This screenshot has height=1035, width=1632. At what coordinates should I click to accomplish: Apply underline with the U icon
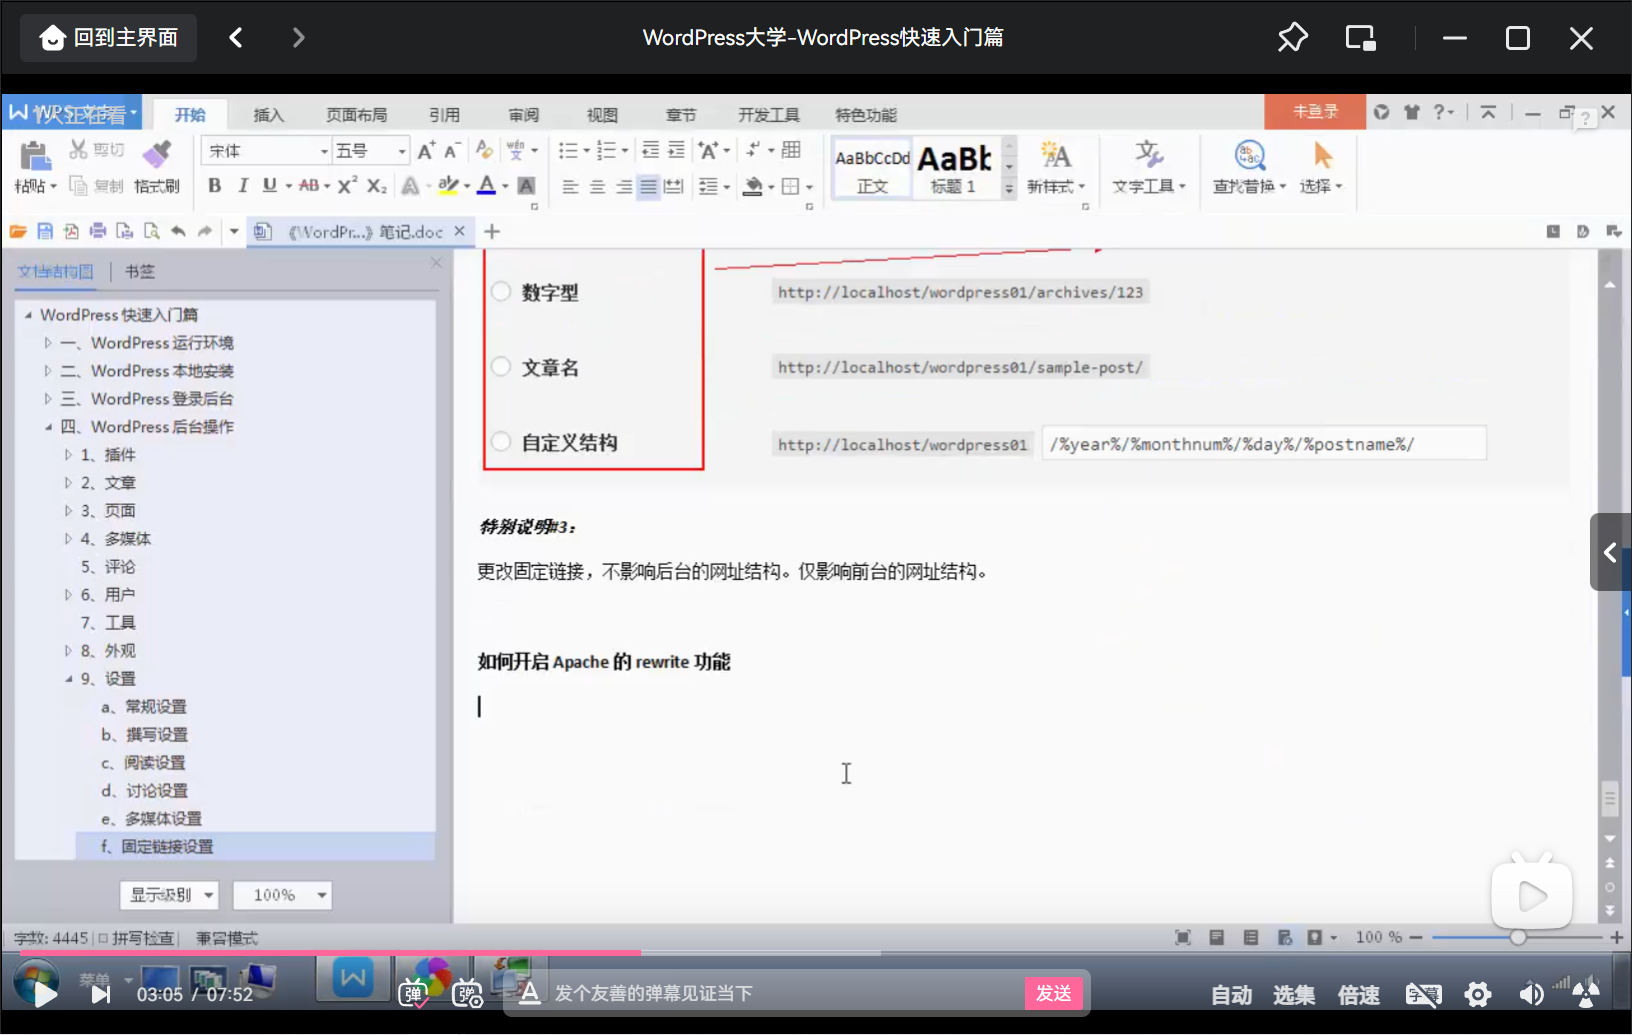269,186
